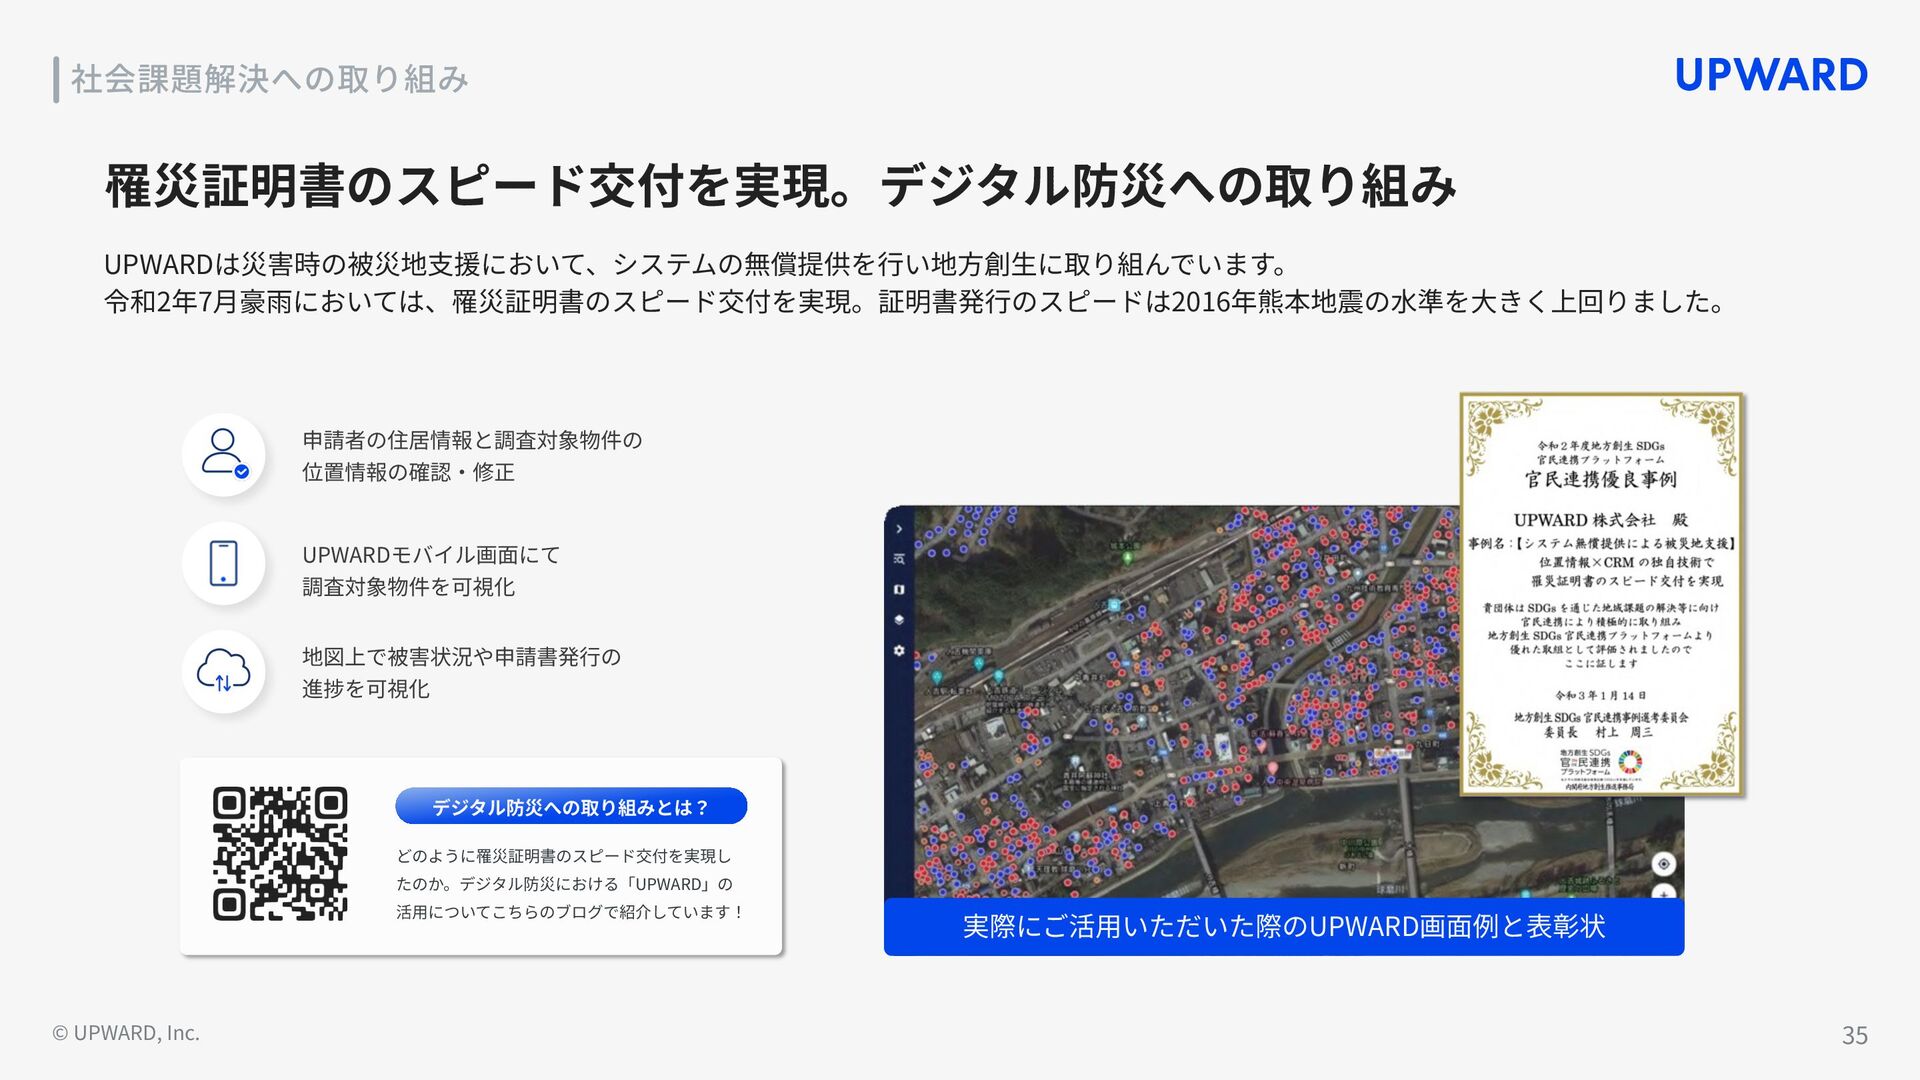Open the settings gear in map sidebar
Viewport: 1920px width, 1080px height.
coord(899,650)
